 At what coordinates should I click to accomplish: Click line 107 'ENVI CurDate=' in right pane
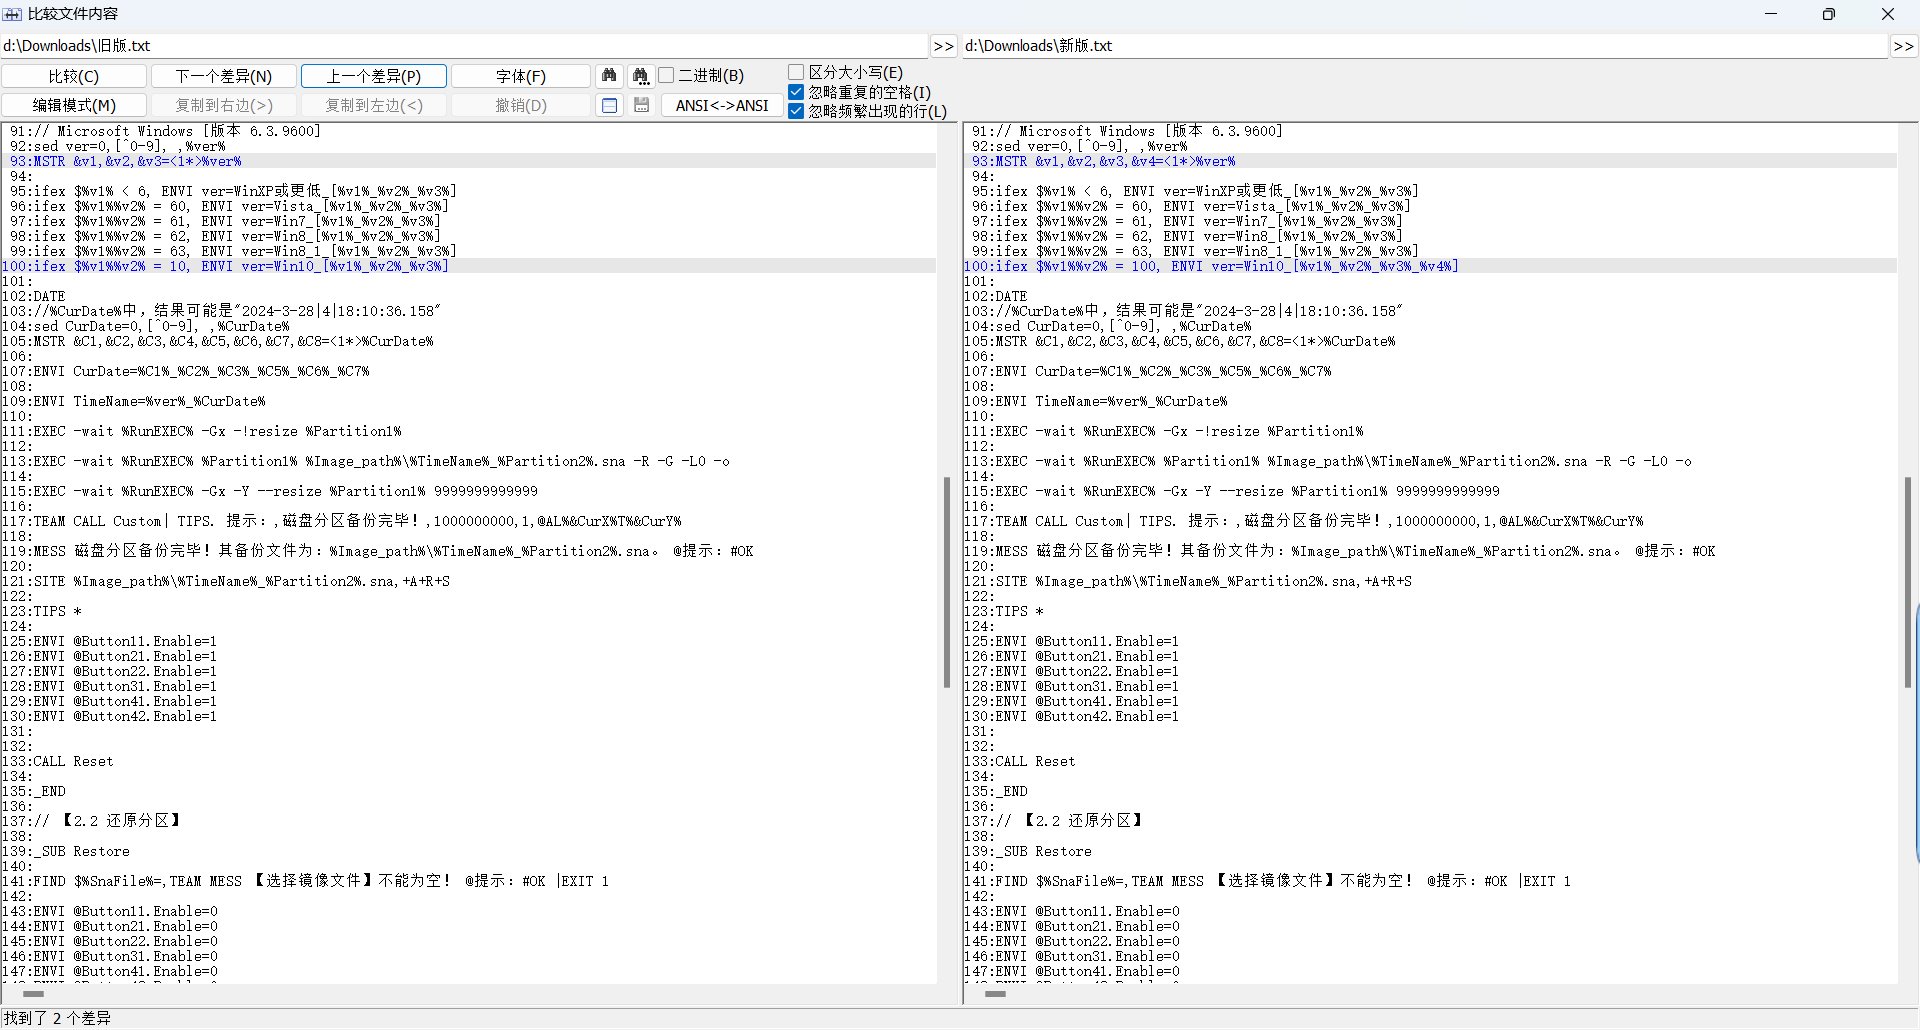(x=1148, y=371)
